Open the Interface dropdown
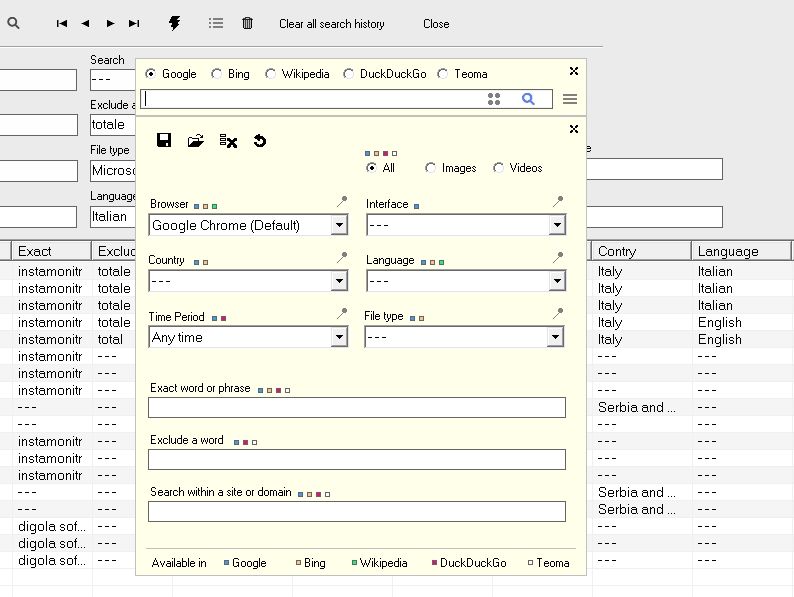794x597 pixels. pos(466,225)
